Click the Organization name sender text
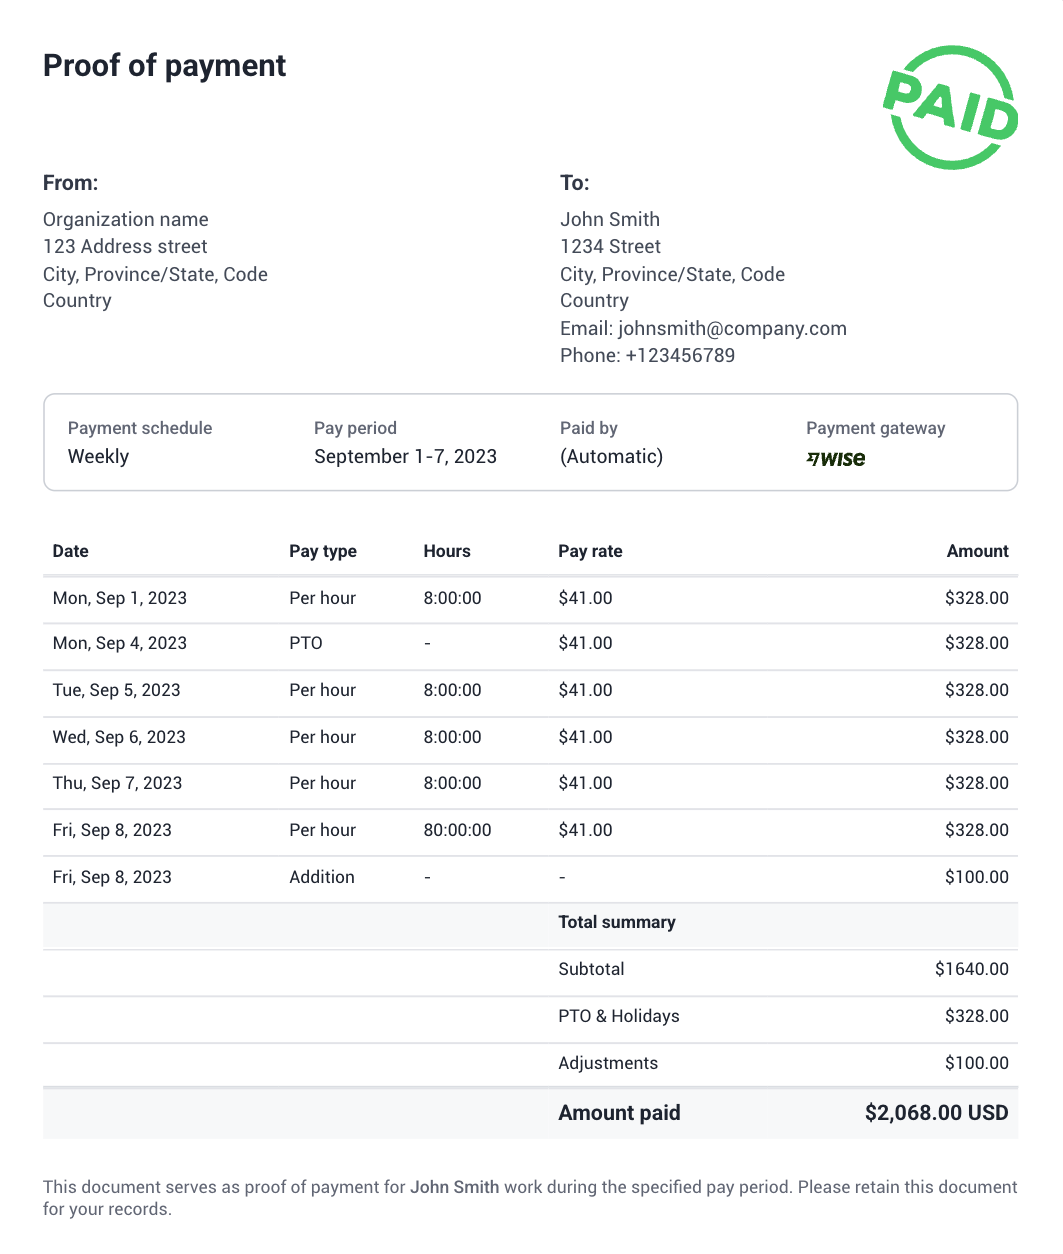Image resolution: width=1063 pixels, height=1254 pixels. [126, 219]
